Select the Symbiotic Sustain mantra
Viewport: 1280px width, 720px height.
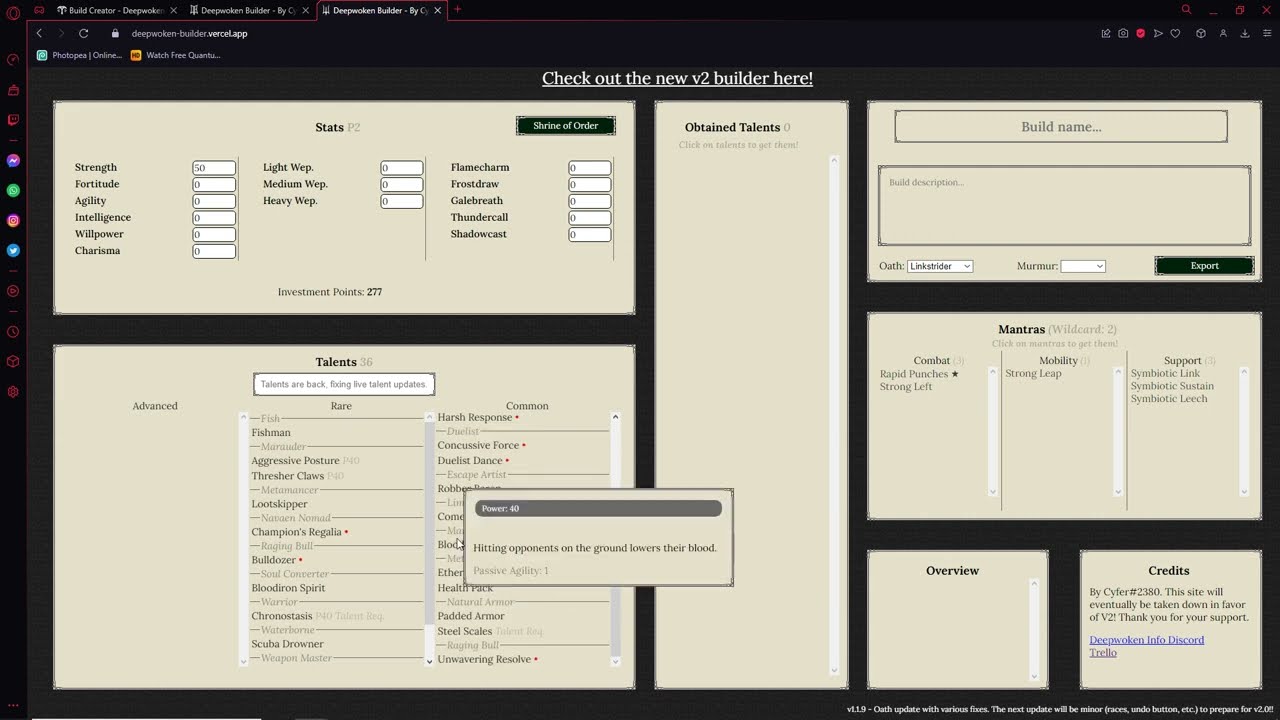[x=1172, y=386]
